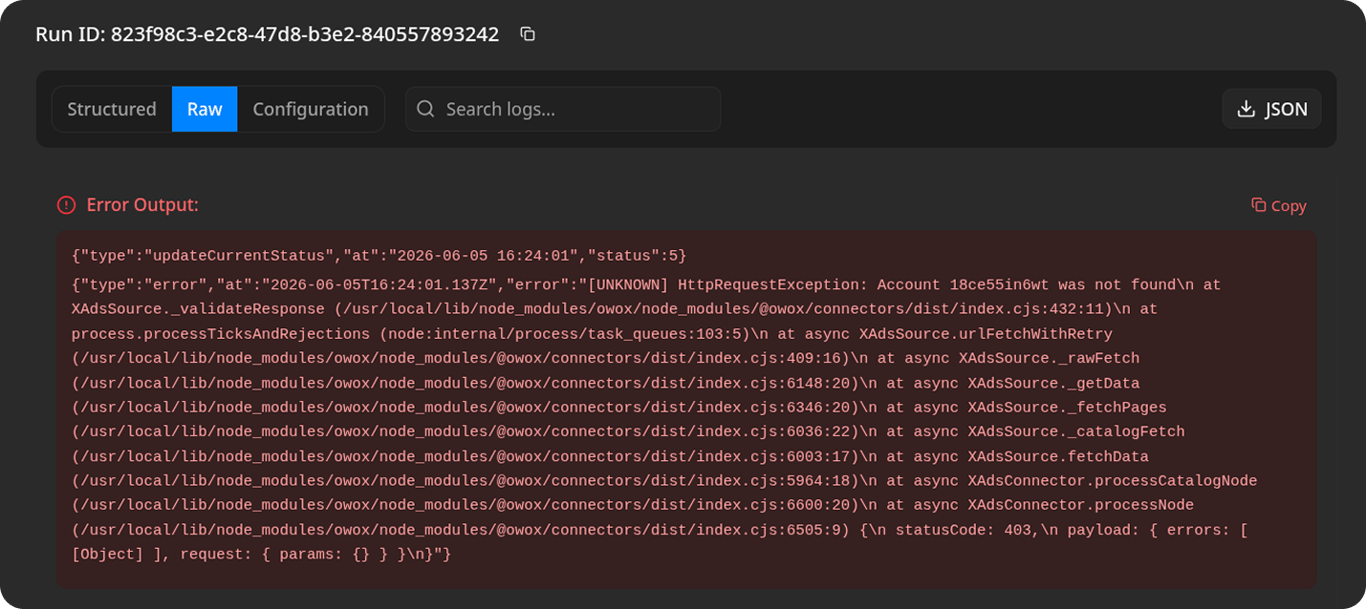Focus the Search logs input field
Image resolution: width=1366 pixels, height=609 pixels.
pos(563,109)
